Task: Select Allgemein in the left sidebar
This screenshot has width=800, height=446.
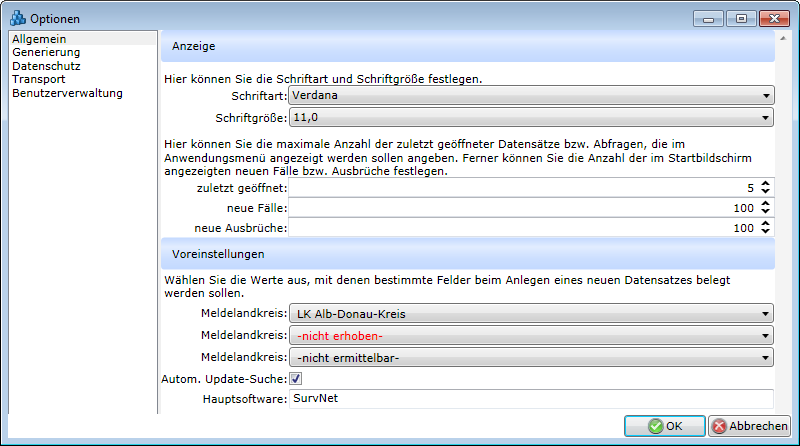Action: click(x=34, y=38)
